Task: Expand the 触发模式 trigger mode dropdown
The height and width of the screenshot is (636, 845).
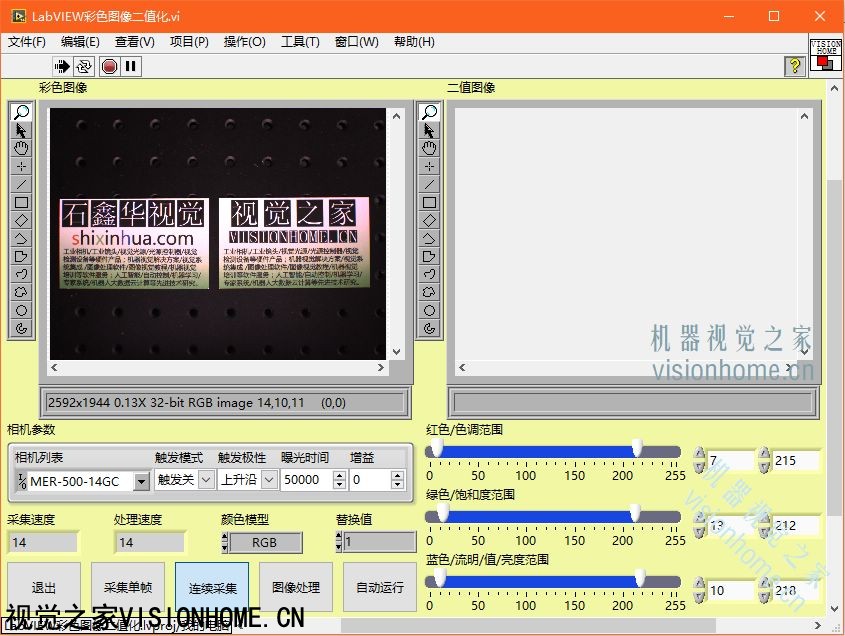Action: click(x=206, y=480)
